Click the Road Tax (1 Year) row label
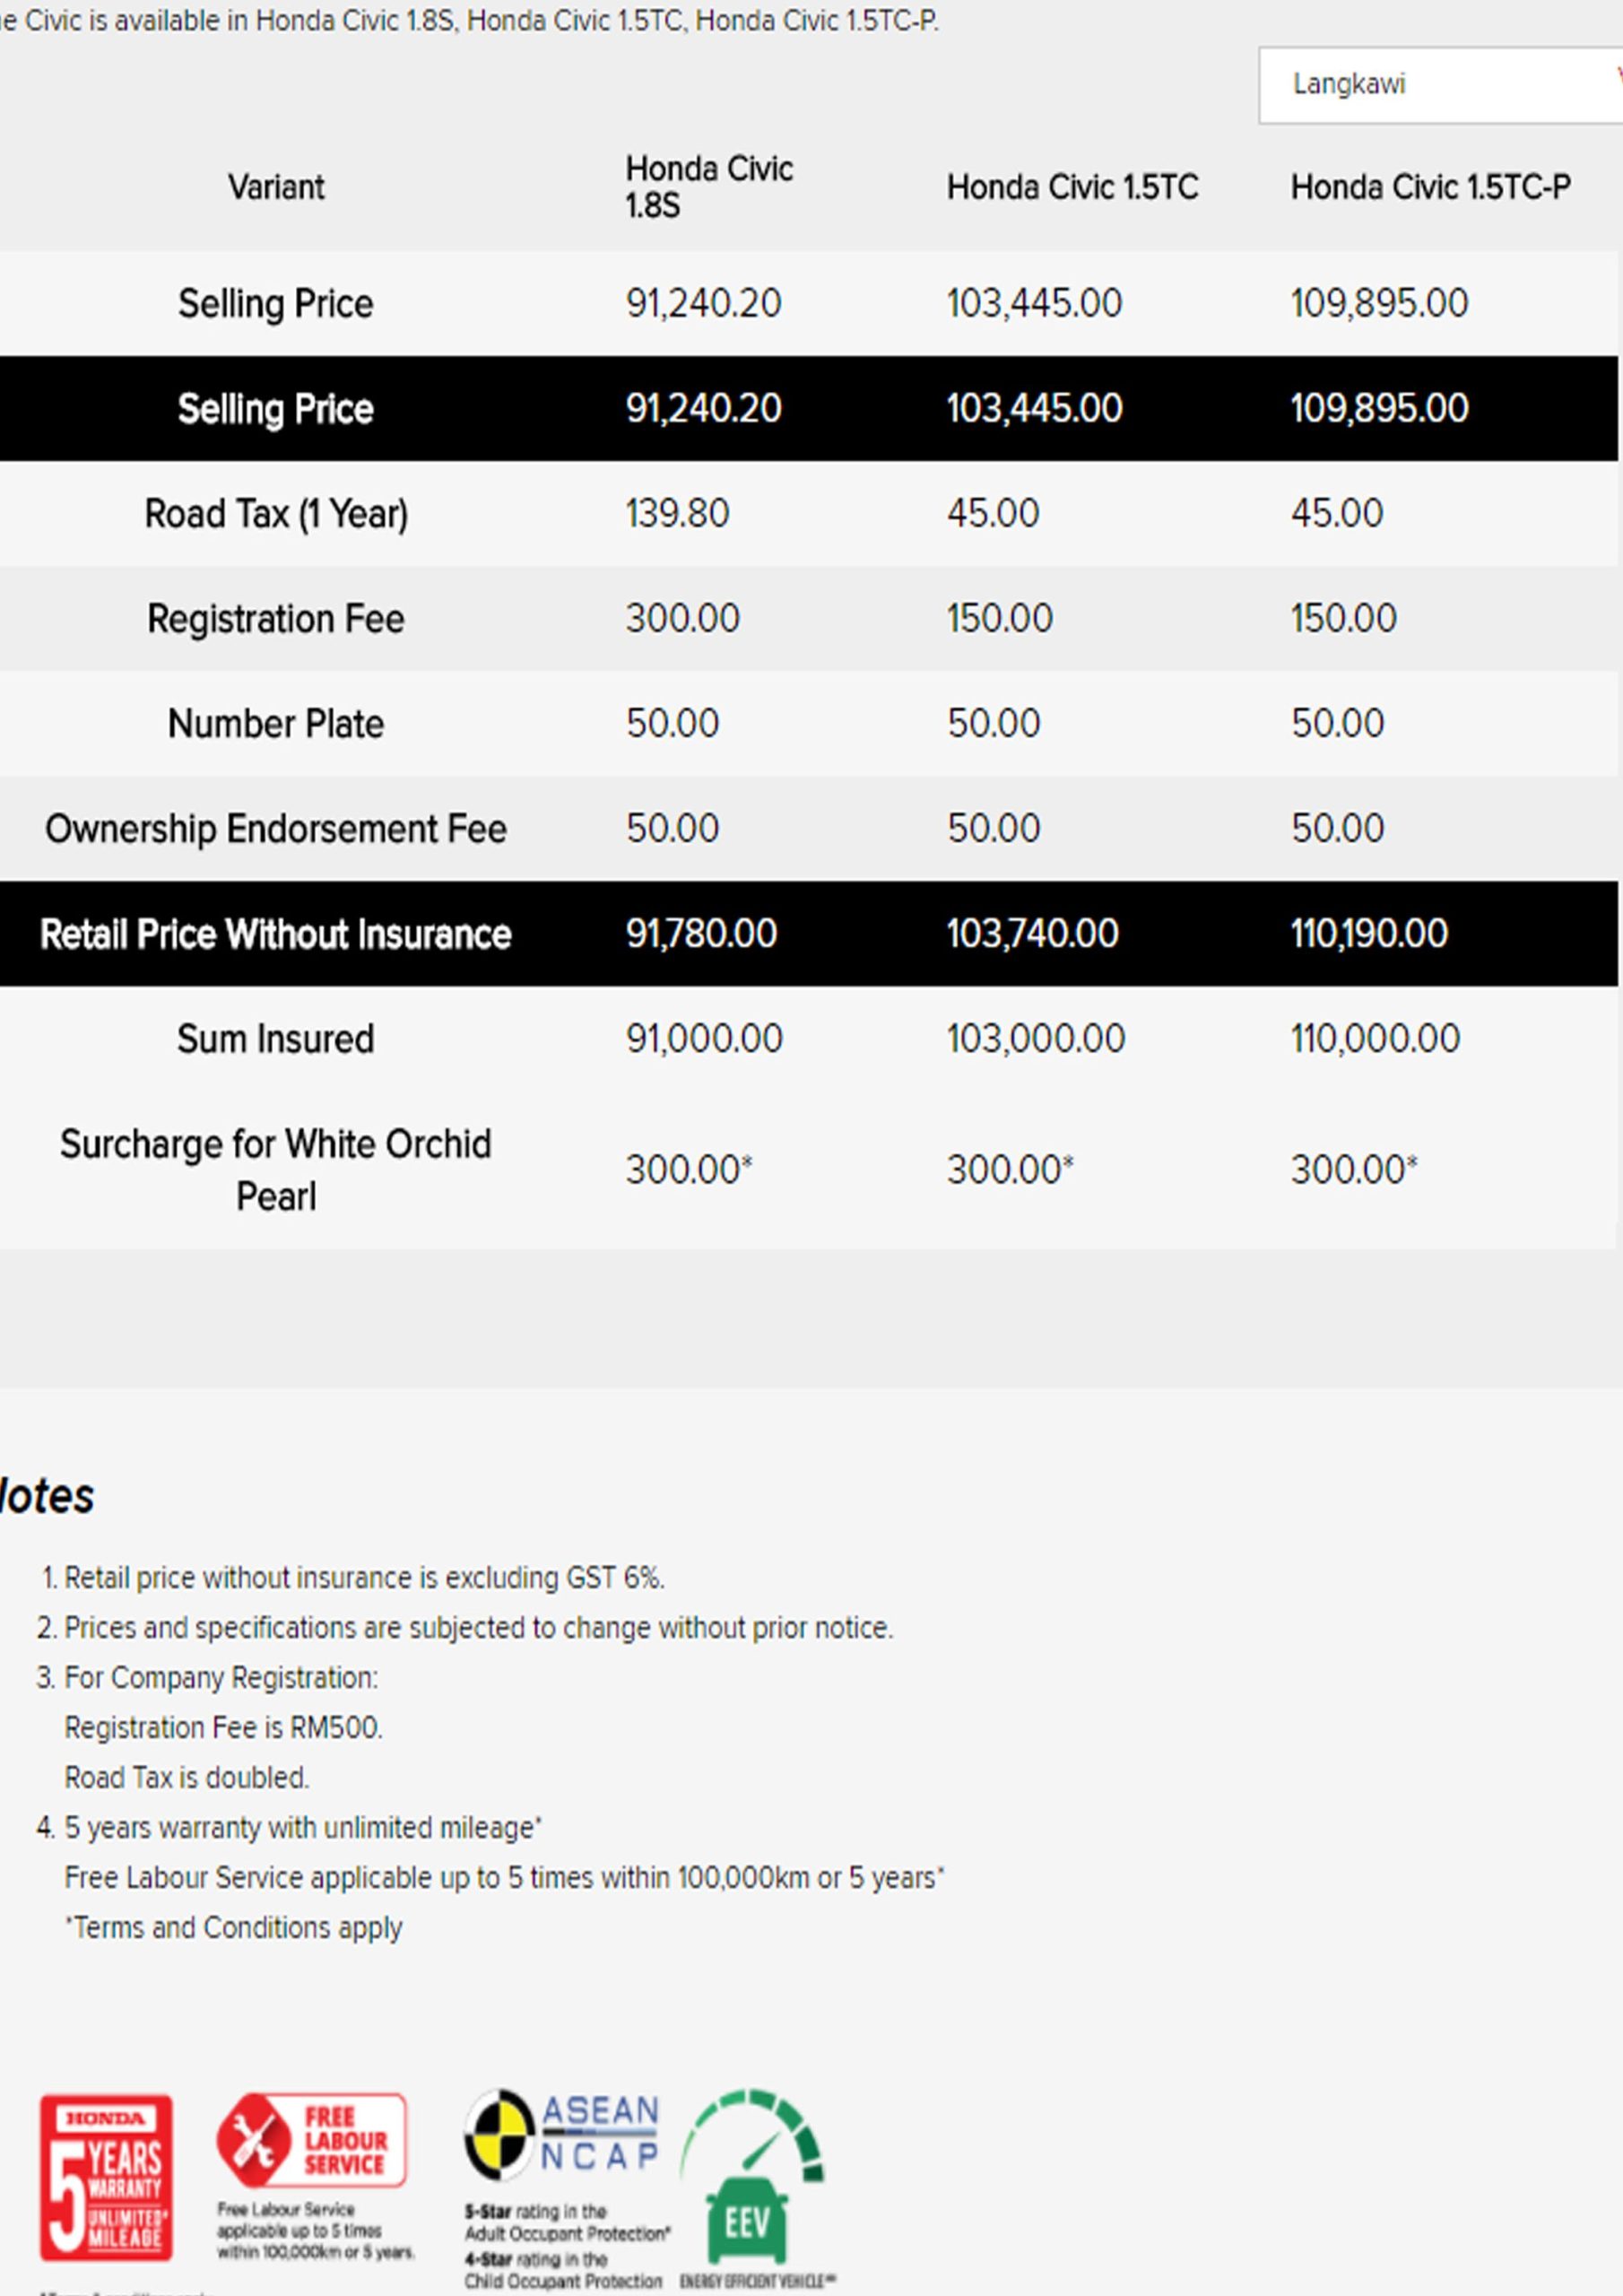Image resolution: width=1623 pixels, height=2296 pixels. 276,514
